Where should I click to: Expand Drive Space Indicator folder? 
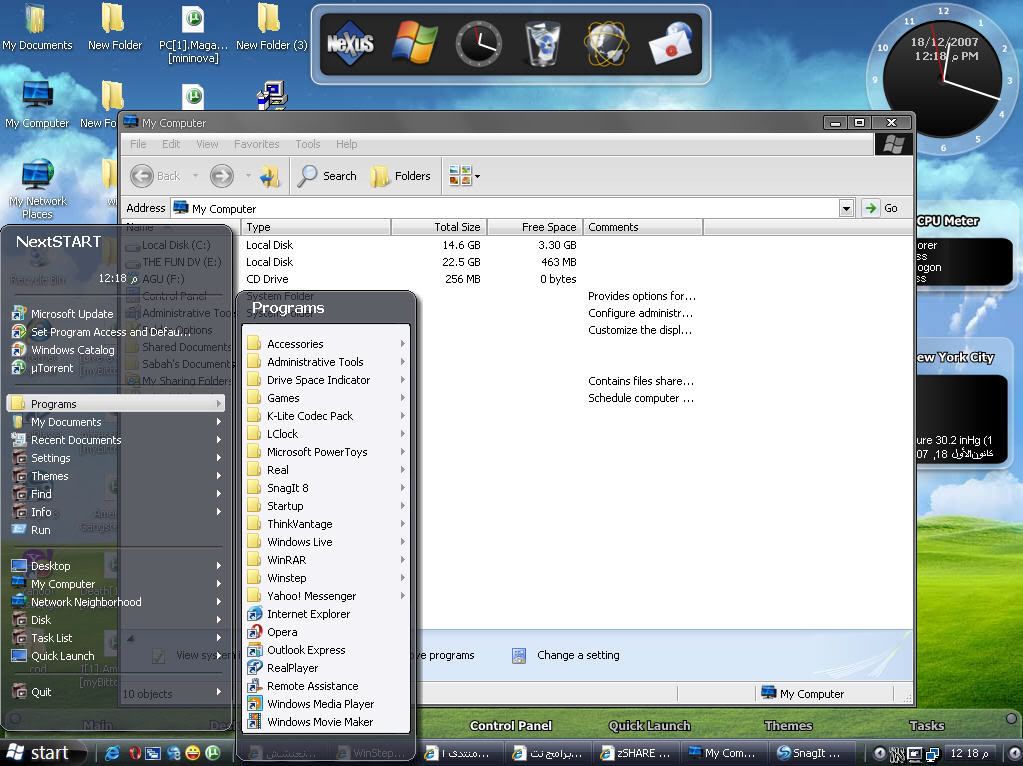click(326, 380)
